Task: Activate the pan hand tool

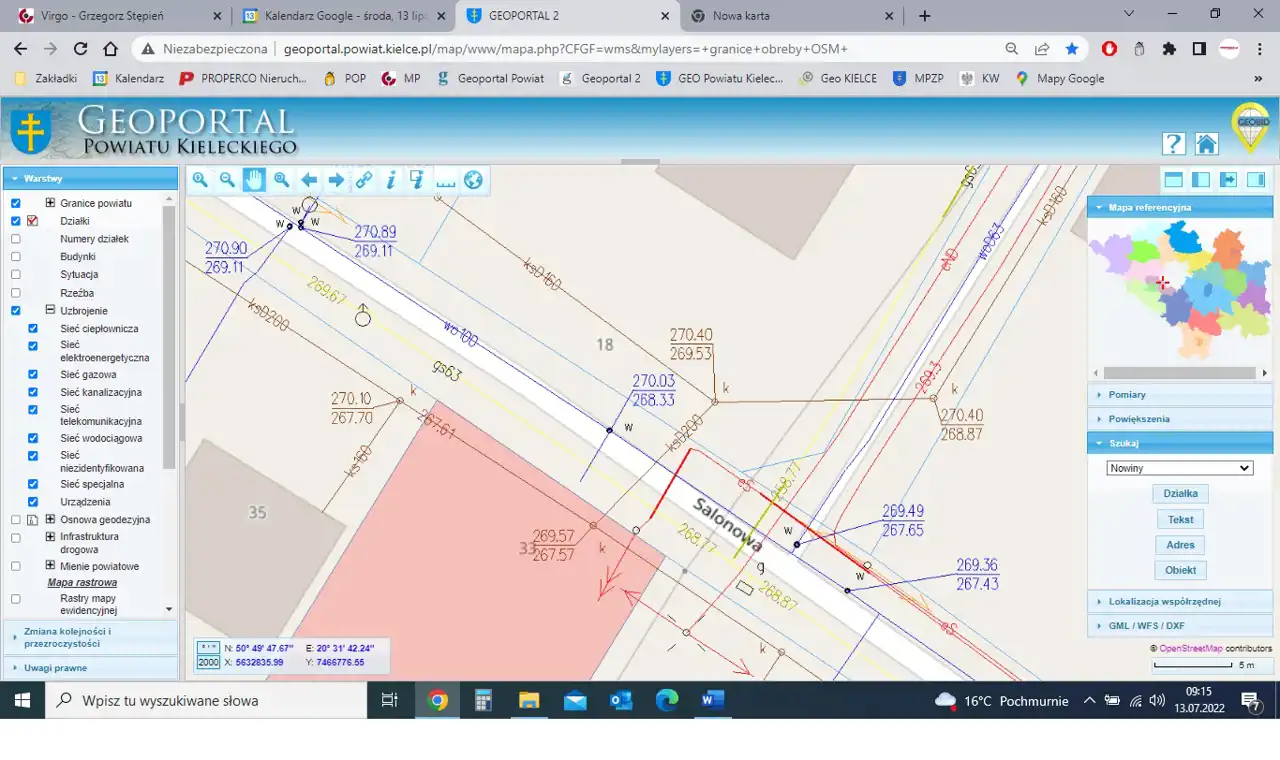Action: tap(254, 180)
